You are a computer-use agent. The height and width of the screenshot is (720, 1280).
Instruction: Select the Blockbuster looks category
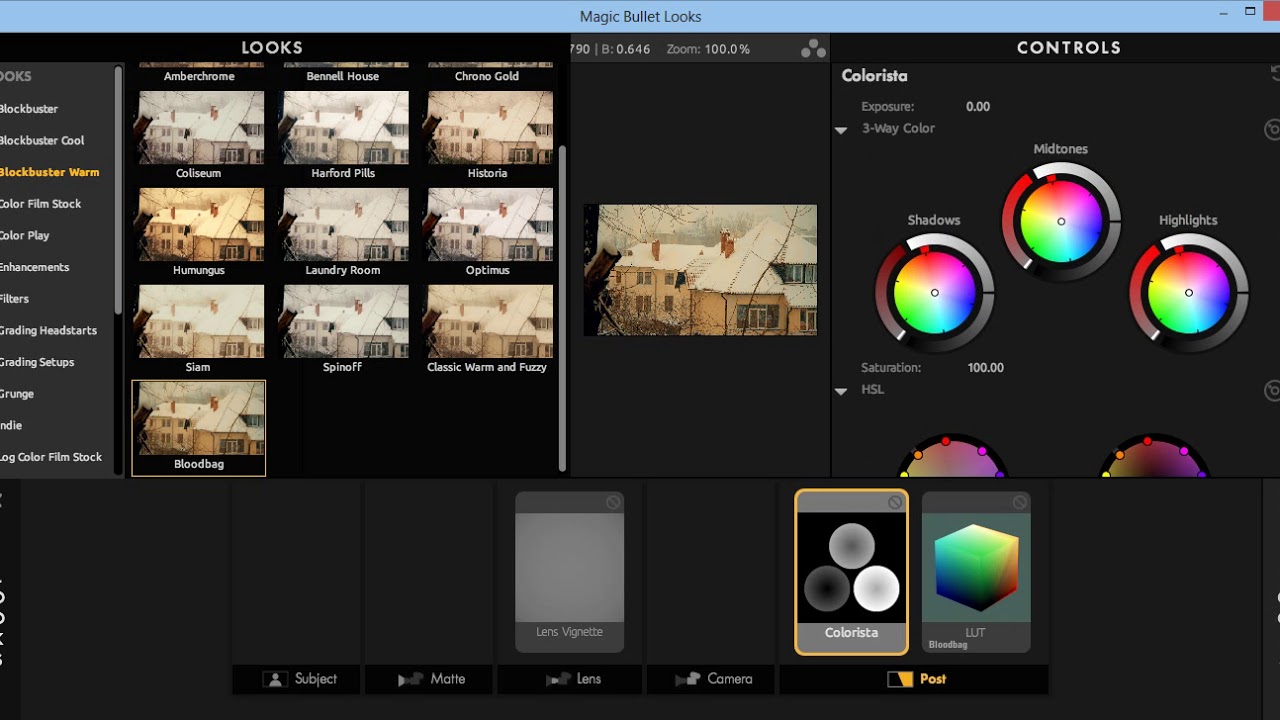[x=29, y=108]
